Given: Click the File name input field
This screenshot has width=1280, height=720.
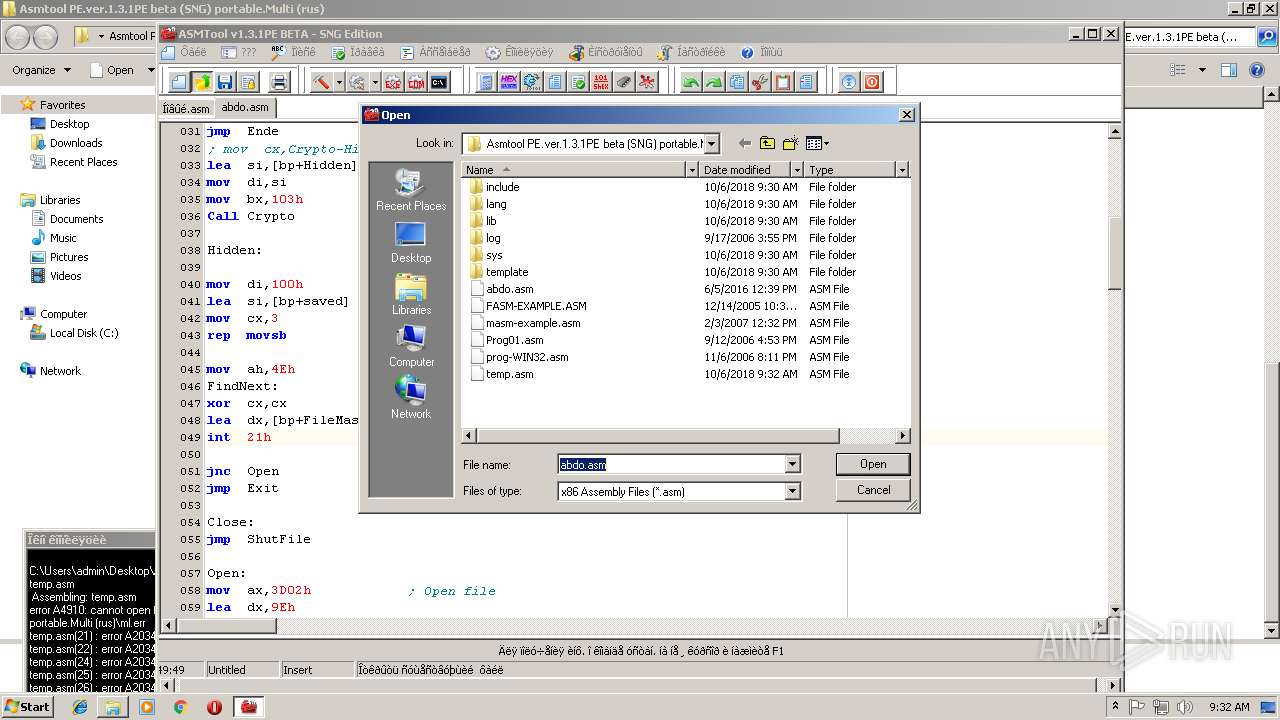Looking at the screenshot, I should pos(671,464).
